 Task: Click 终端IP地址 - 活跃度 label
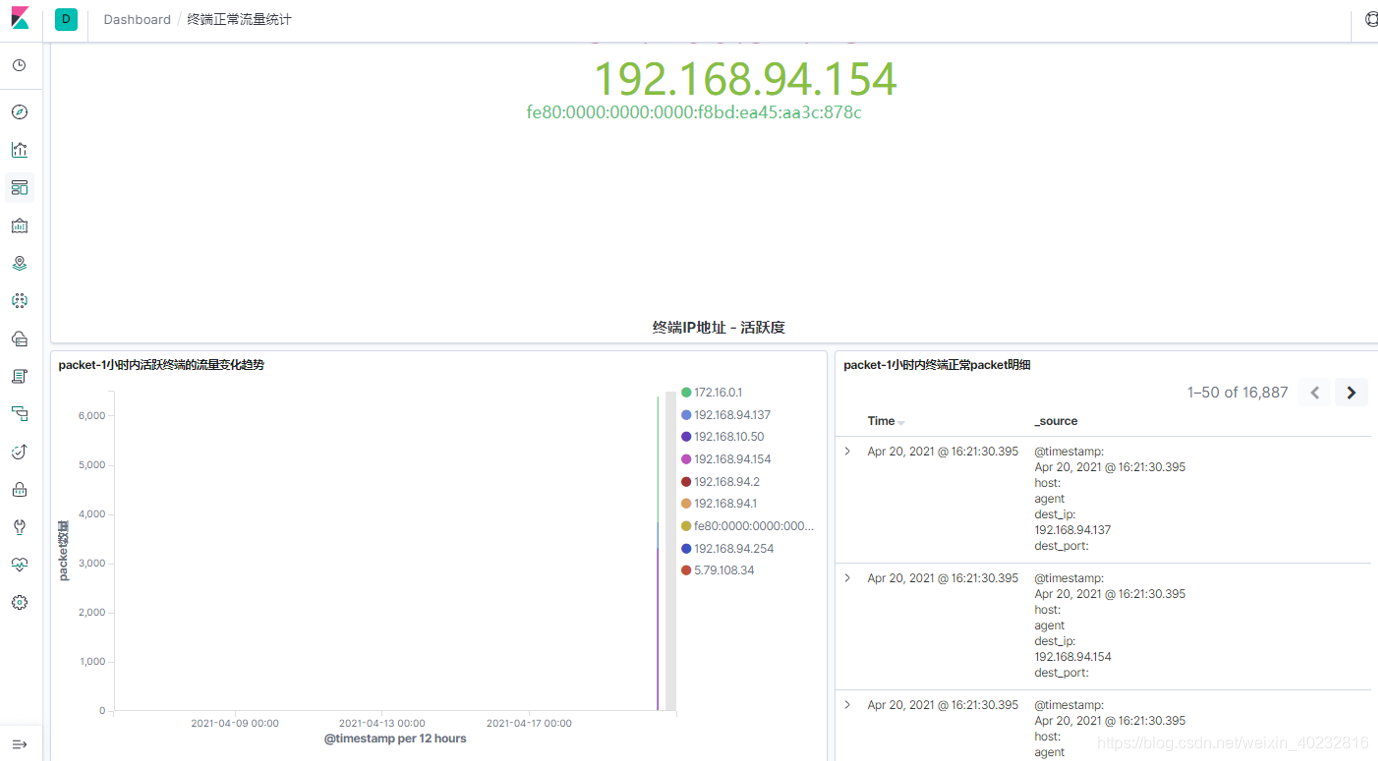[718, 327]
